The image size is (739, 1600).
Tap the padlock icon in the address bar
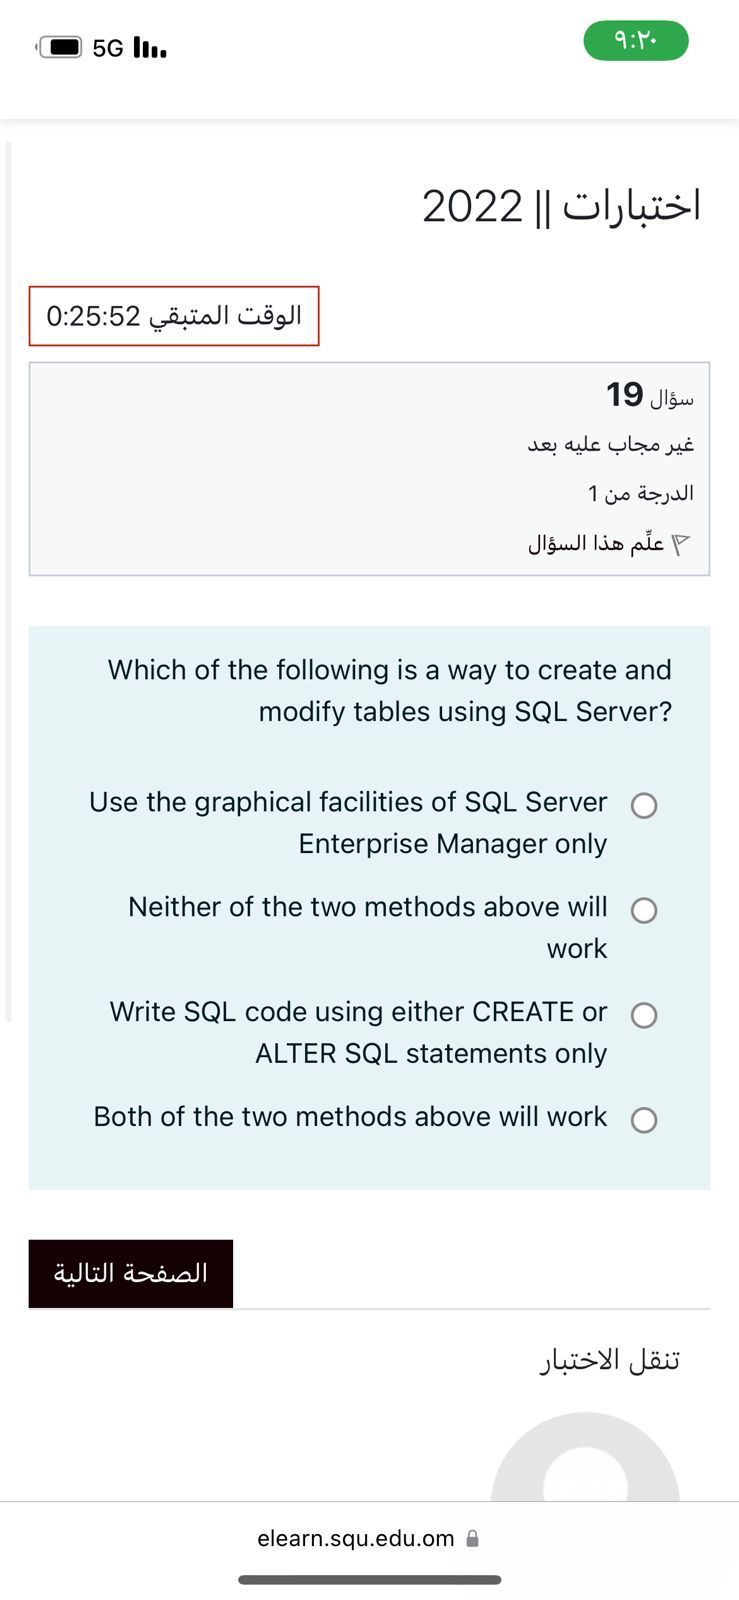pos(473,1539)
